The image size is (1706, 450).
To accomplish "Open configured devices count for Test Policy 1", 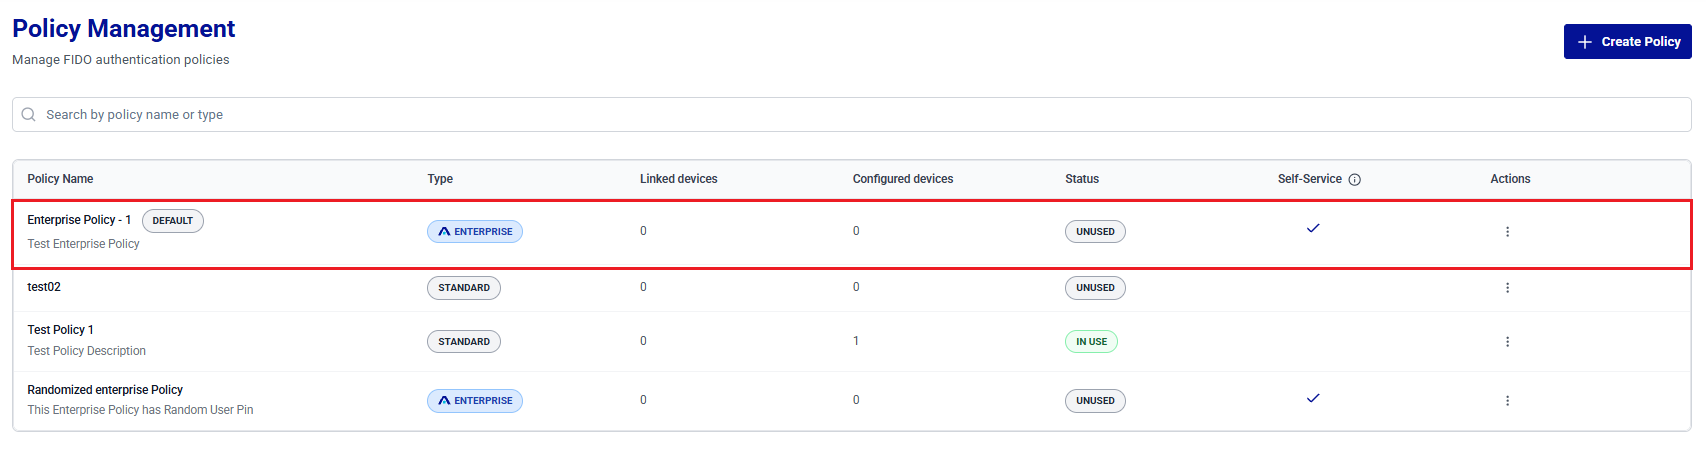I will tap(856, 341).
